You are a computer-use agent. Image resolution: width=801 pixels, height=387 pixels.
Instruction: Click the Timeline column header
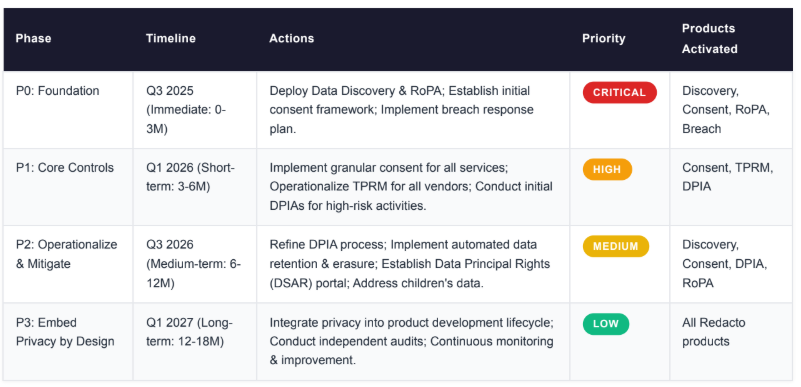(x=195, y=39)
